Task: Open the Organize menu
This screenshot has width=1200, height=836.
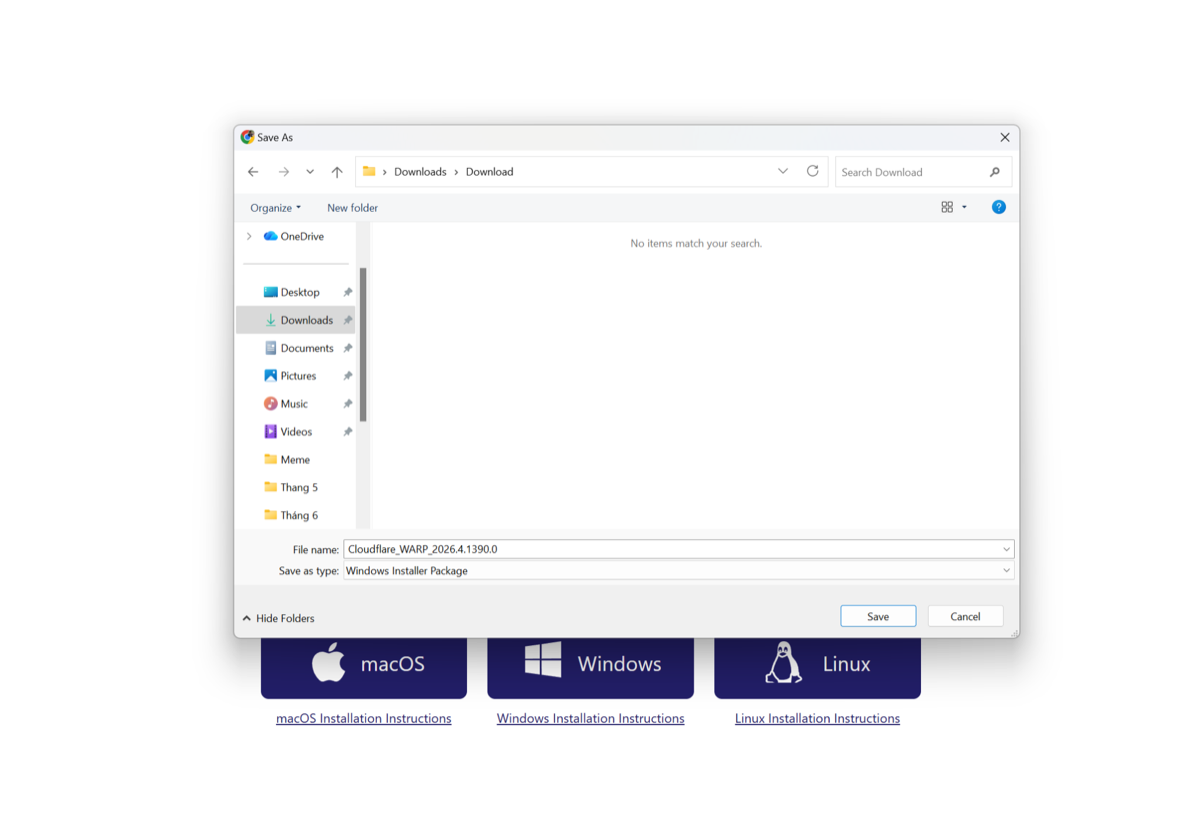Action: [275, 208]
